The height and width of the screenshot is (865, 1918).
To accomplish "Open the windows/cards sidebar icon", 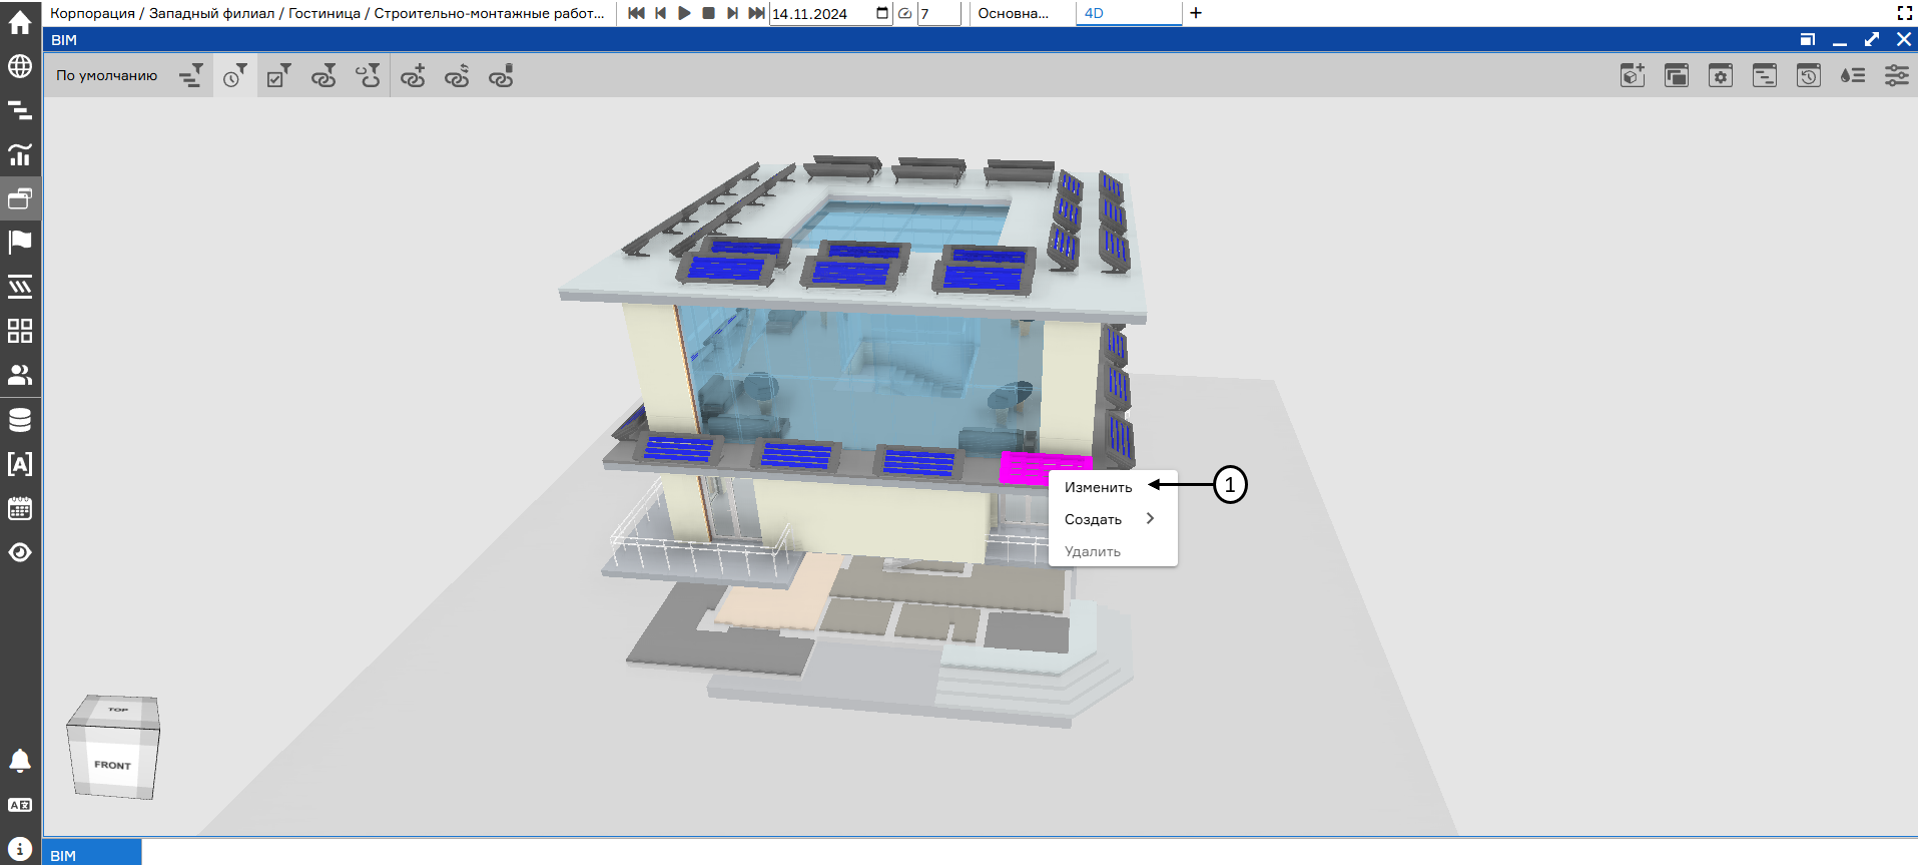I will (x=20, y=199).
